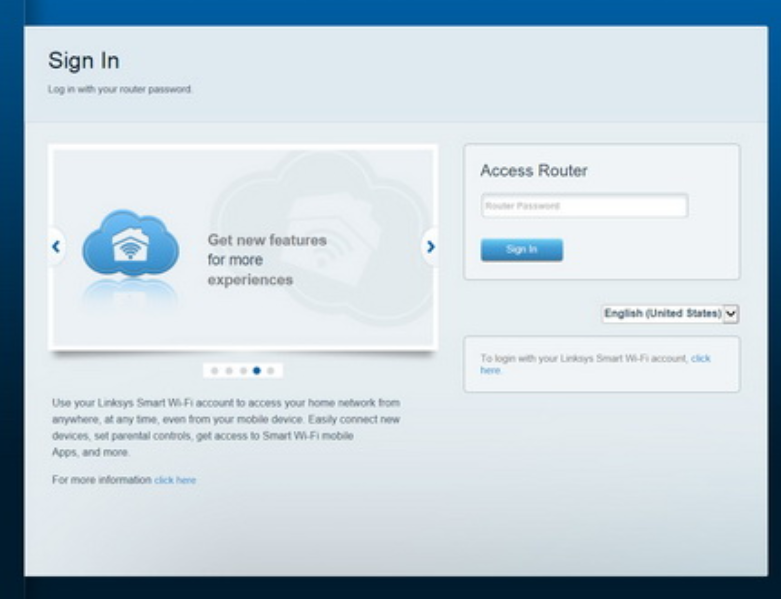781x599 pixels.
Task: Select fourth active carousel dot
Action: coord(257,370)
